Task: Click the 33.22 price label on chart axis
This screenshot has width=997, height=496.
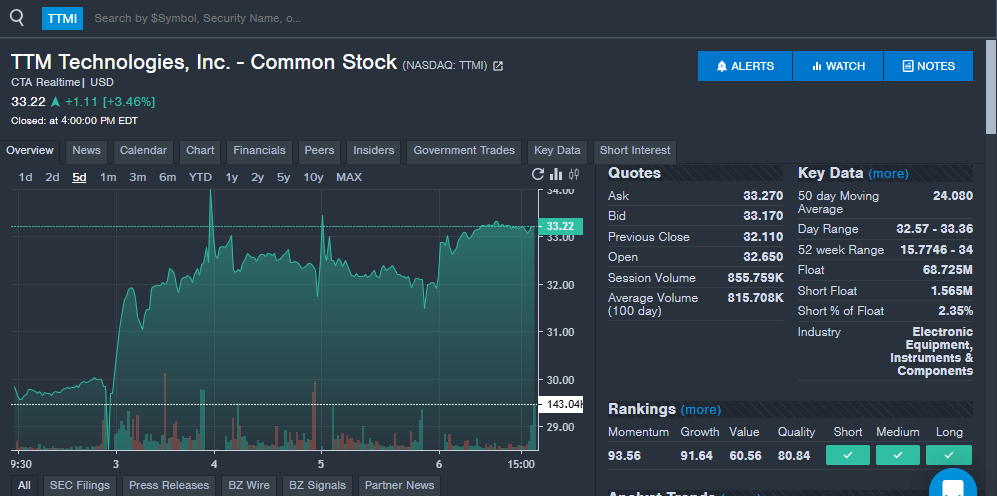Action: (560, 226)
